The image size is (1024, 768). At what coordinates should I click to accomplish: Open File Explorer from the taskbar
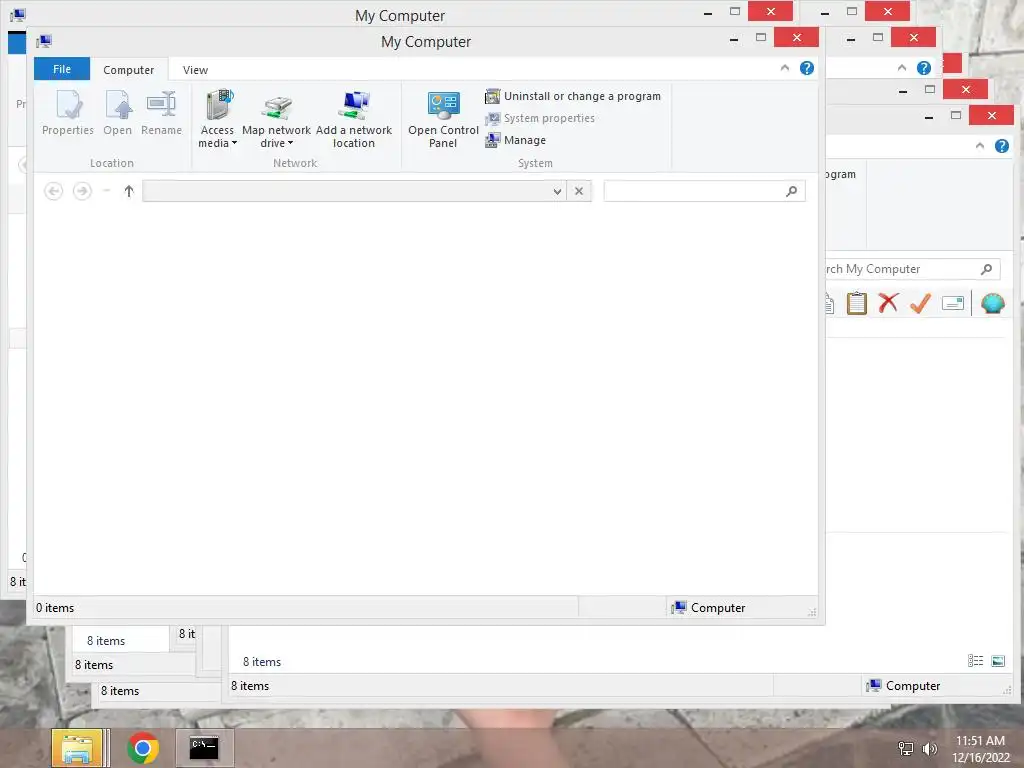click(78, 748)
